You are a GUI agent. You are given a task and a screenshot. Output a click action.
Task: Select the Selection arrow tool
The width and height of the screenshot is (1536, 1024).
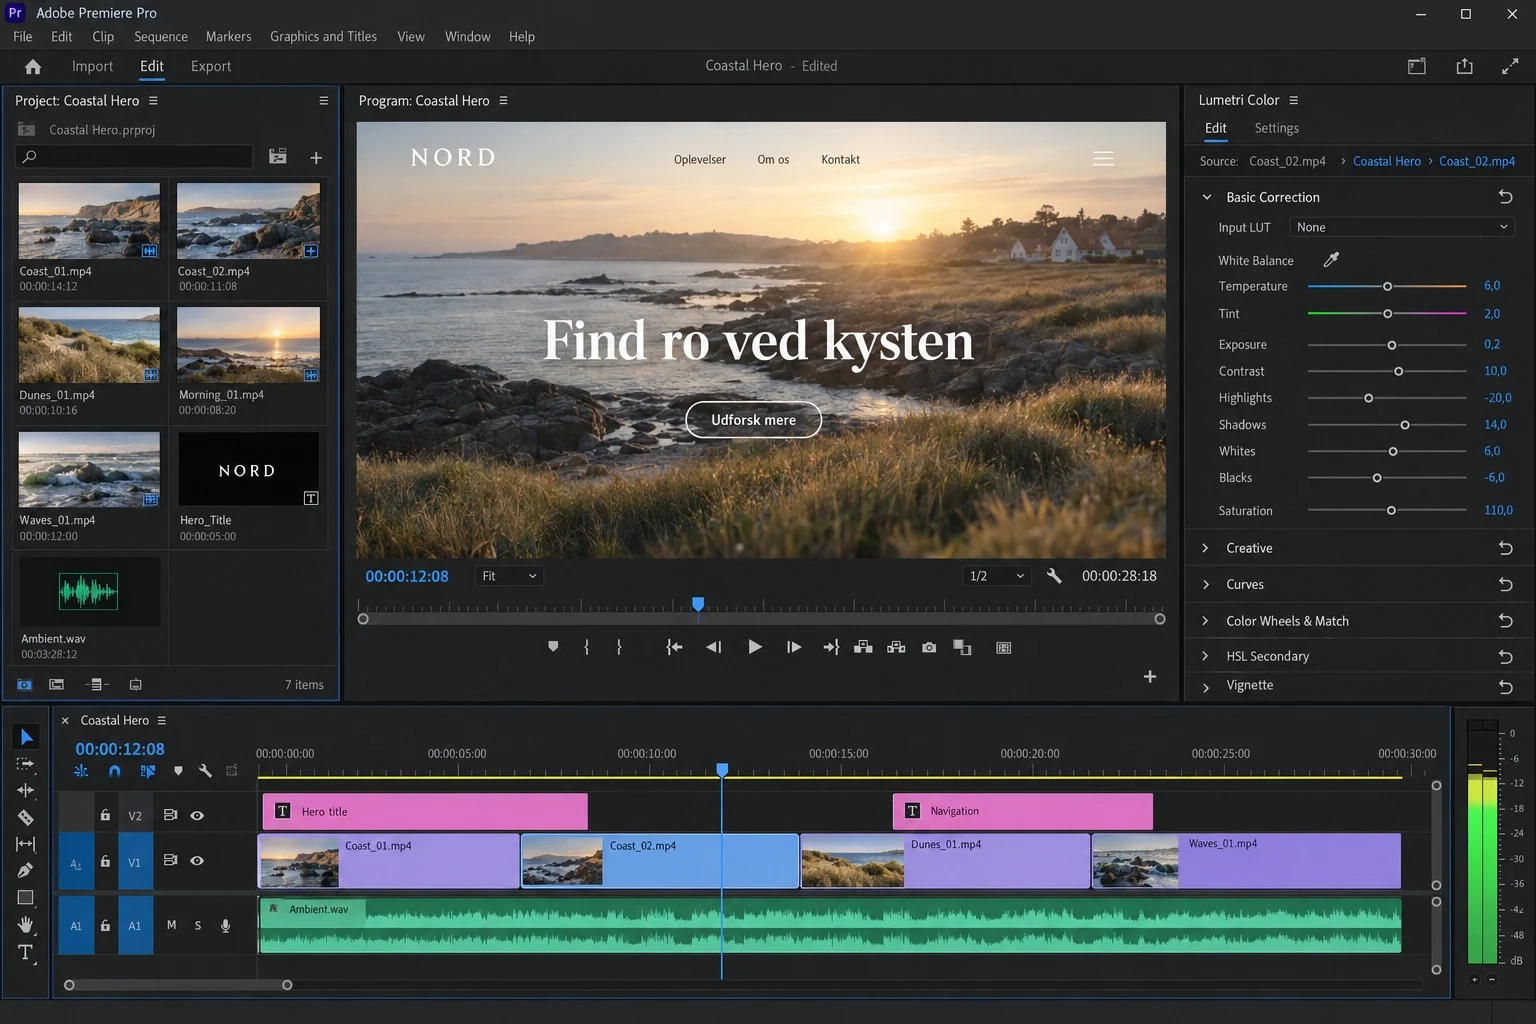(26, 737)
